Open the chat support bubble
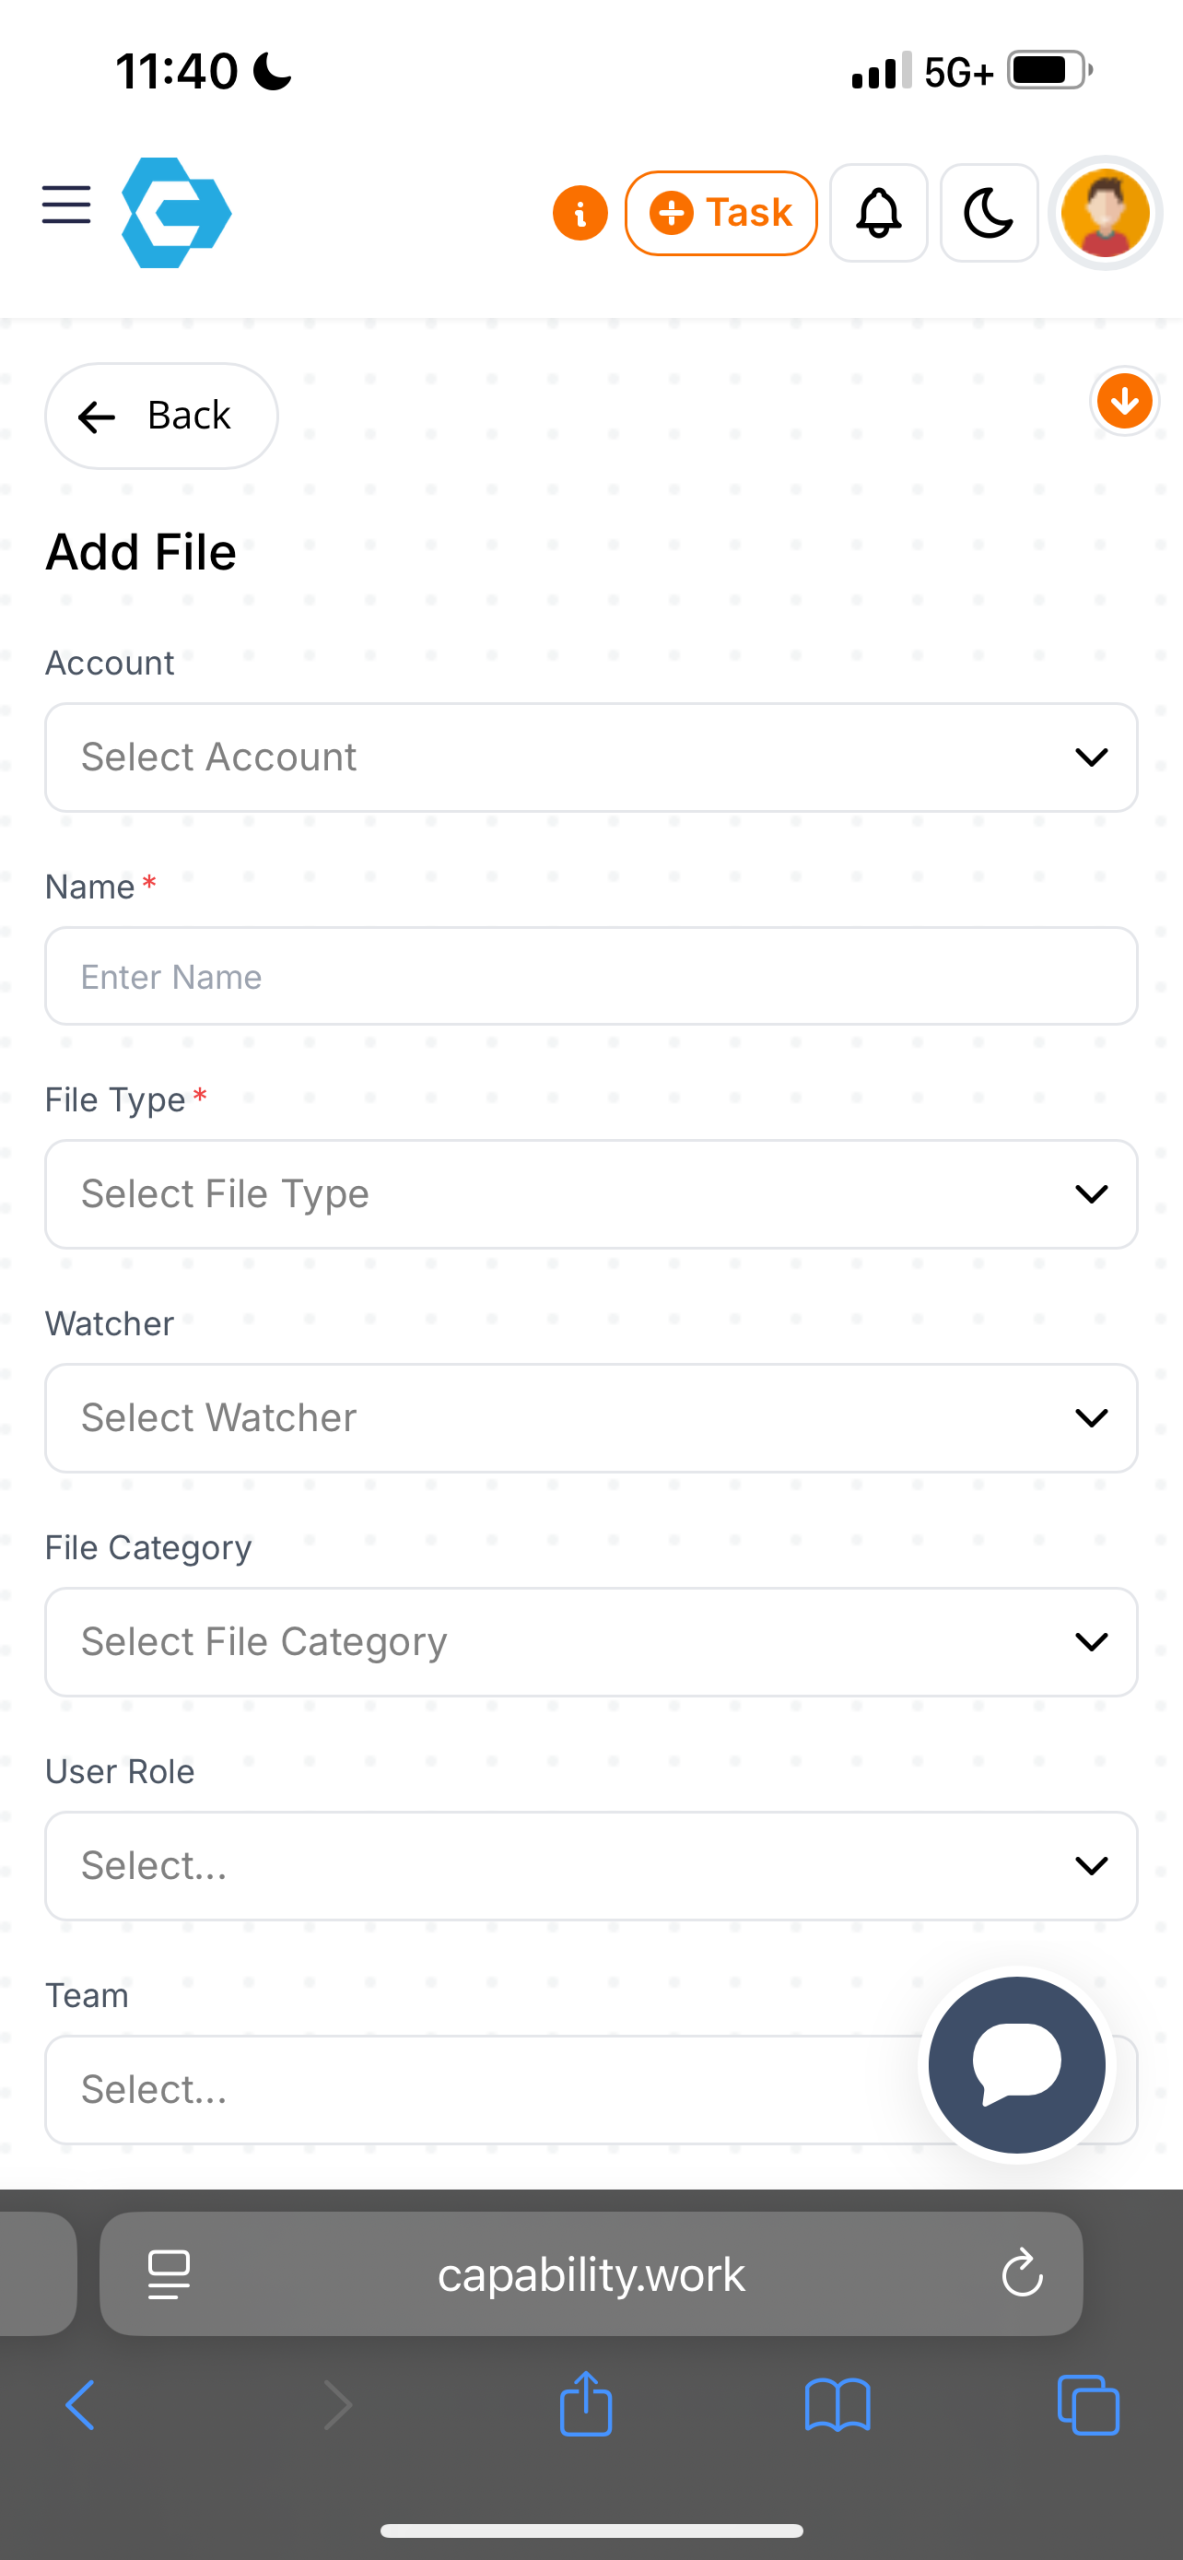This screenshot has width=1183, height=2560. pyautogui.click(x=1016, y=2064)
